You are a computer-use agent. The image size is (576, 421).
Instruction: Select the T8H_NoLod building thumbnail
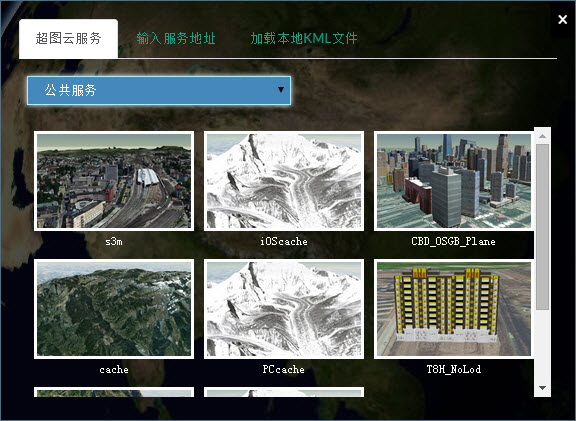coord(454,309)
